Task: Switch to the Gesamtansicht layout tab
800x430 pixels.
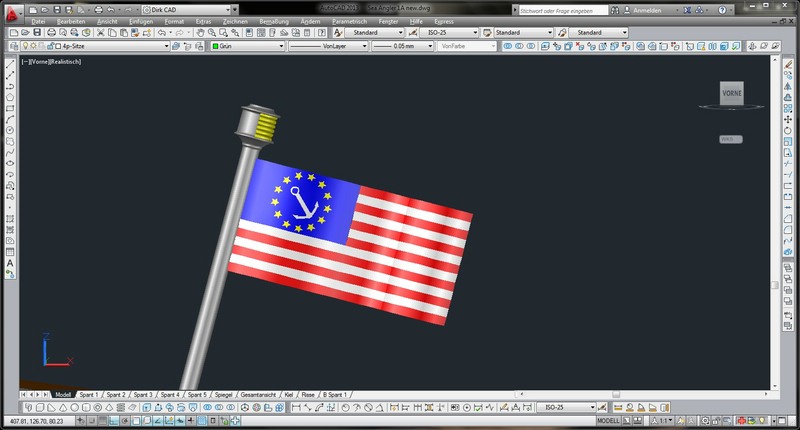Action: click(x=258, y=395)
